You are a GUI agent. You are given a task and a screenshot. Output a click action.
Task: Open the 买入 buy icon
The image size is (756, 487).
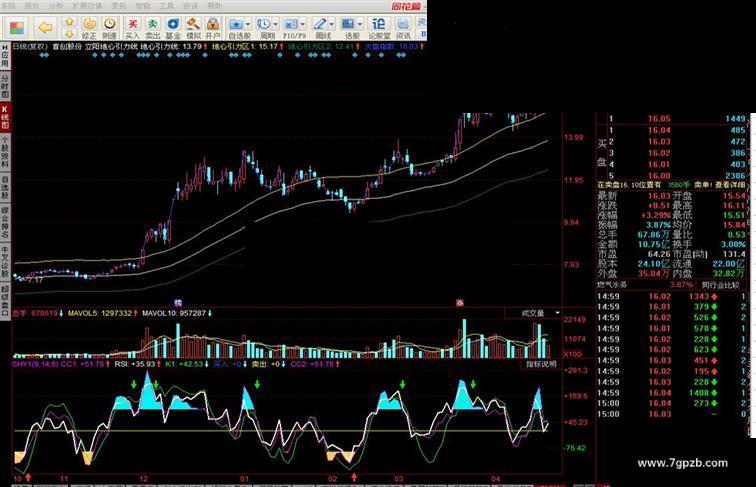[132, 28]
